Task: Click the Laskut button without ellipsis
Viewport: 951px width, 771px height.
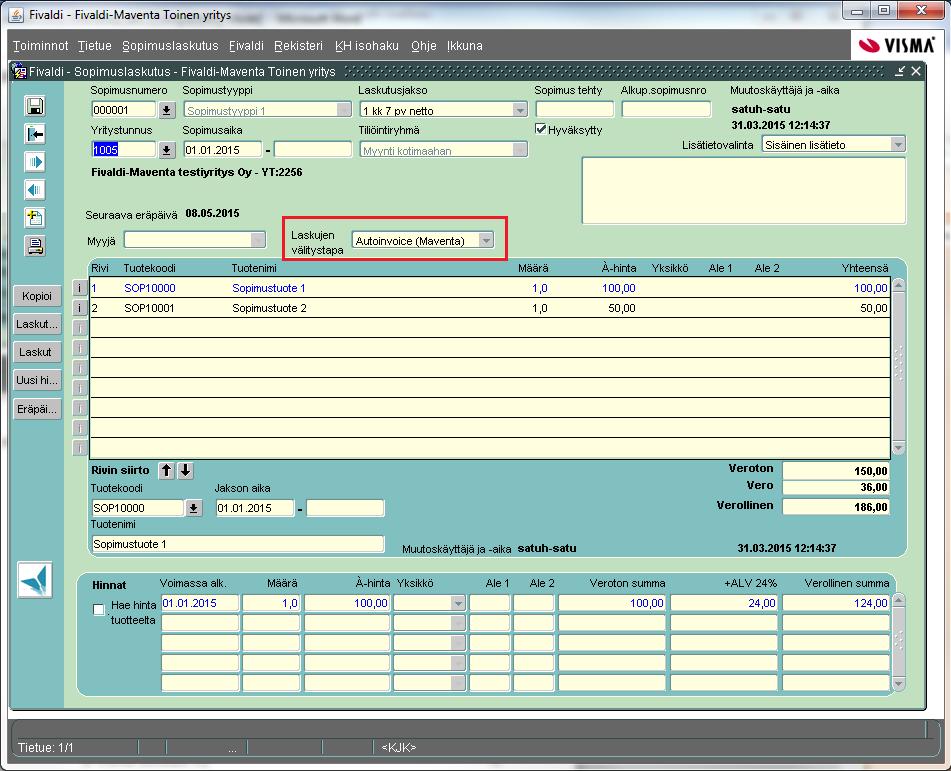Action: (x=37, y=352)
